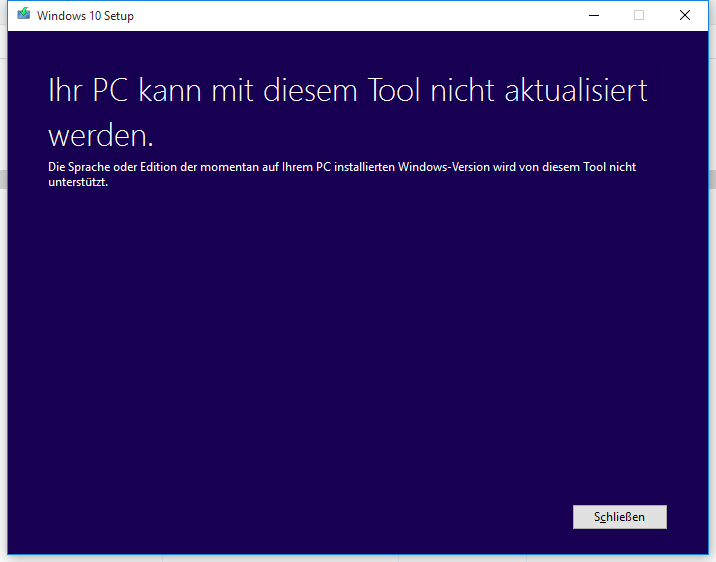716x562 pixels.
Task: Click the Schließen button
Action: click(620, 517)
